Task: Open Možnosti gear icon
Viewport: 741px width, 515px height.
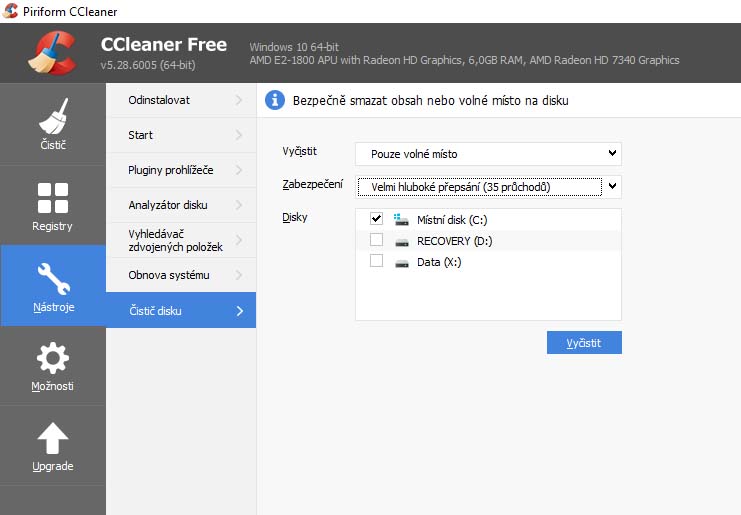Action: pyautogui.click(x=53, y=358)
